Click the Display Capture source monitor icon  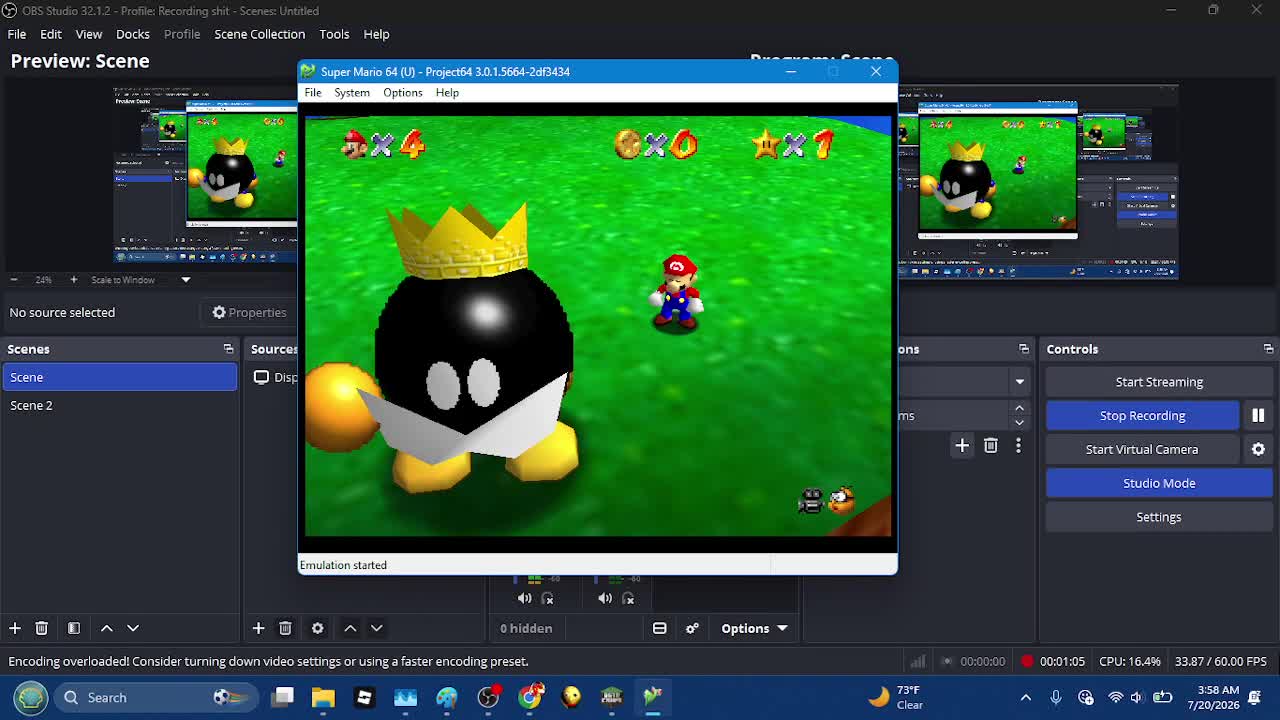261,377
